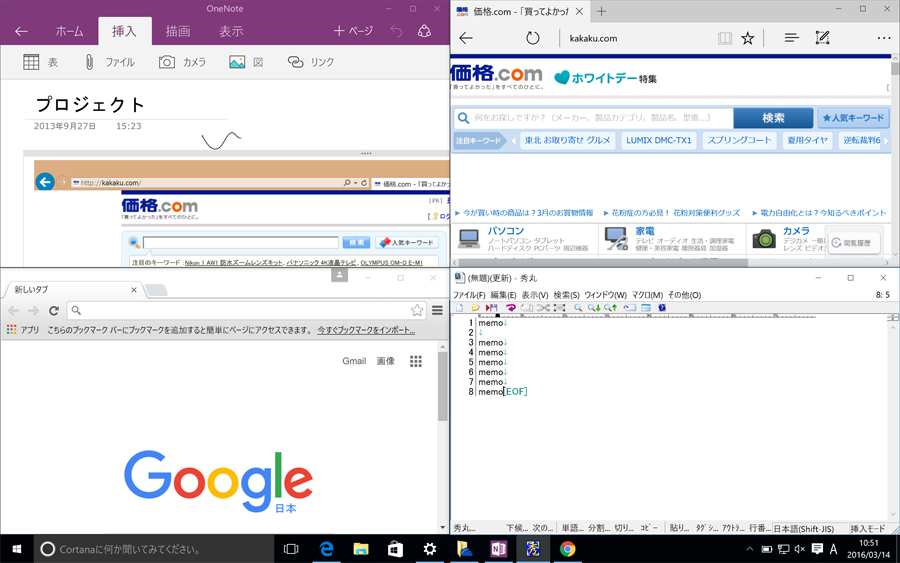Attach a file via paperclip icon

click(89, 62)
